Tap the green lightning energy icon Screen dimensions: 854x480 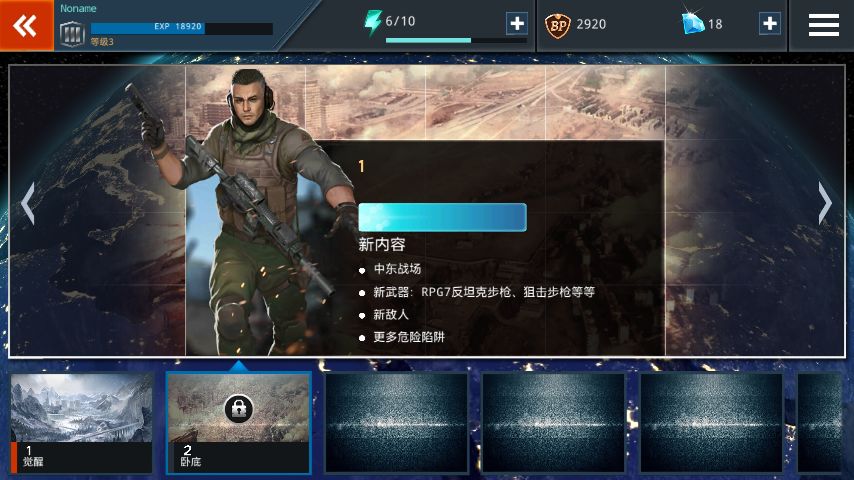click(x=373, y=22)
